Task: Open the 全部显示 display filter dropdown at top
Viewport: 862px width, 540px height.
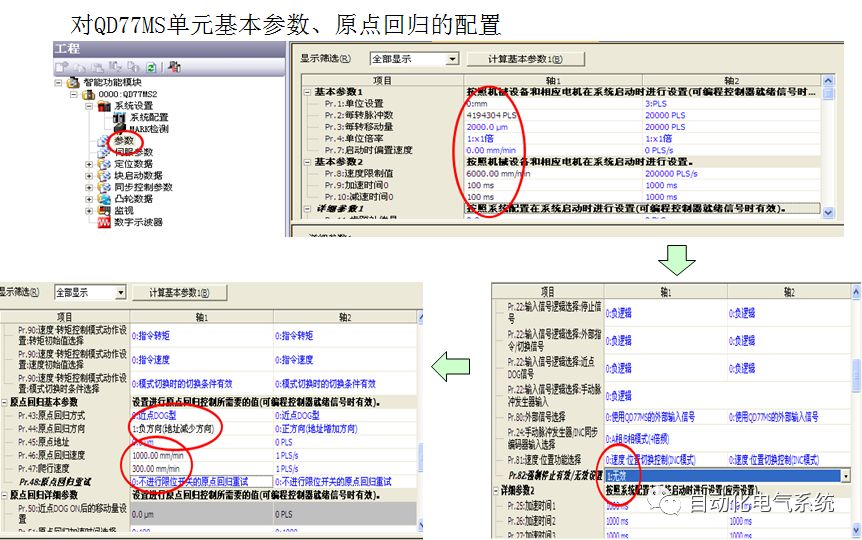Action: pyautogui.click(x=452, y=59)
